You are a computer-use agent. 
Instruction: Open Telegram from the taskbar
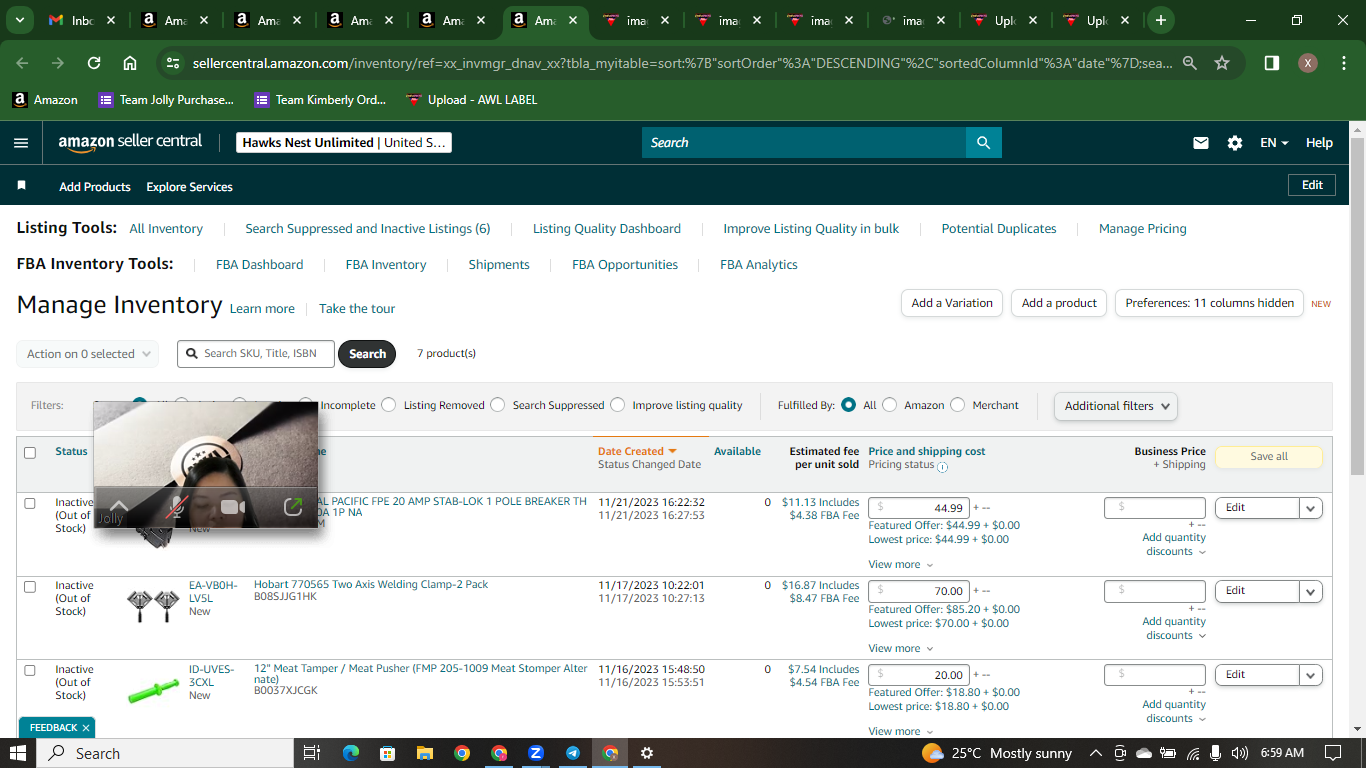[573, 753]
